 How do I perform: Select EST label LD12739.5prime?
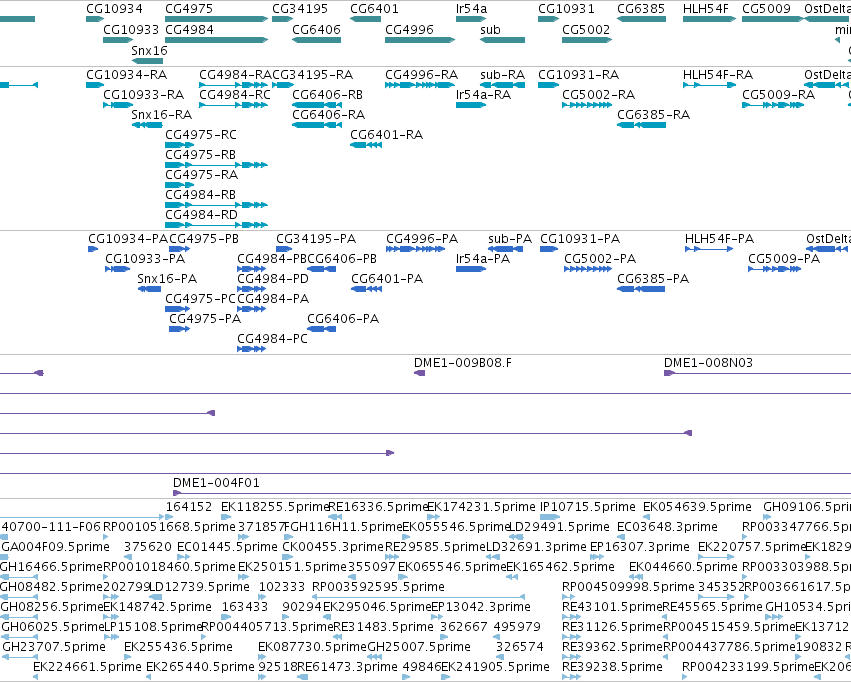coord(199,587)
